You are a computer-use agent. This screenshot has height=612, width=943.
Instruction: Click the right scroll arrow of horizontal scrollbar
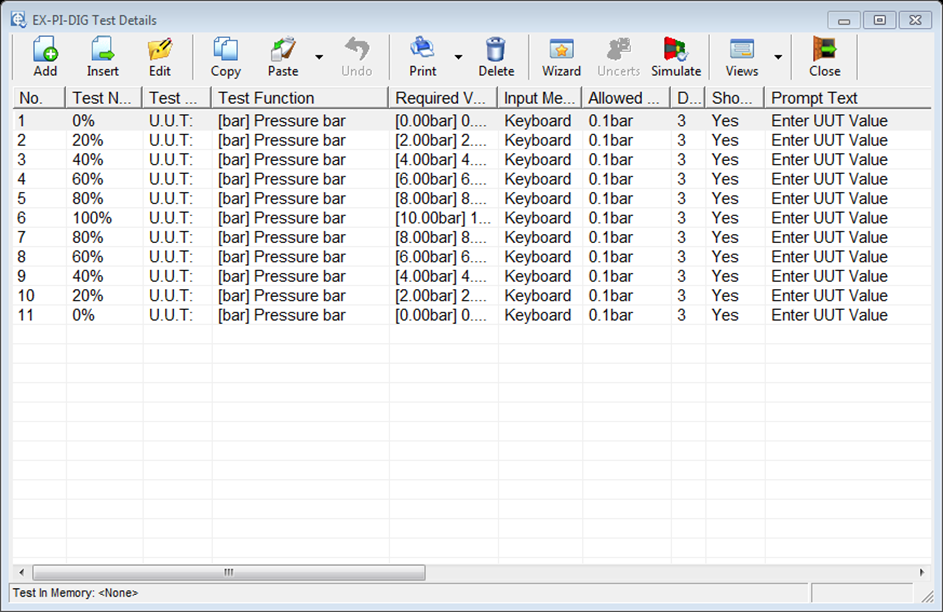click(921, 573)
